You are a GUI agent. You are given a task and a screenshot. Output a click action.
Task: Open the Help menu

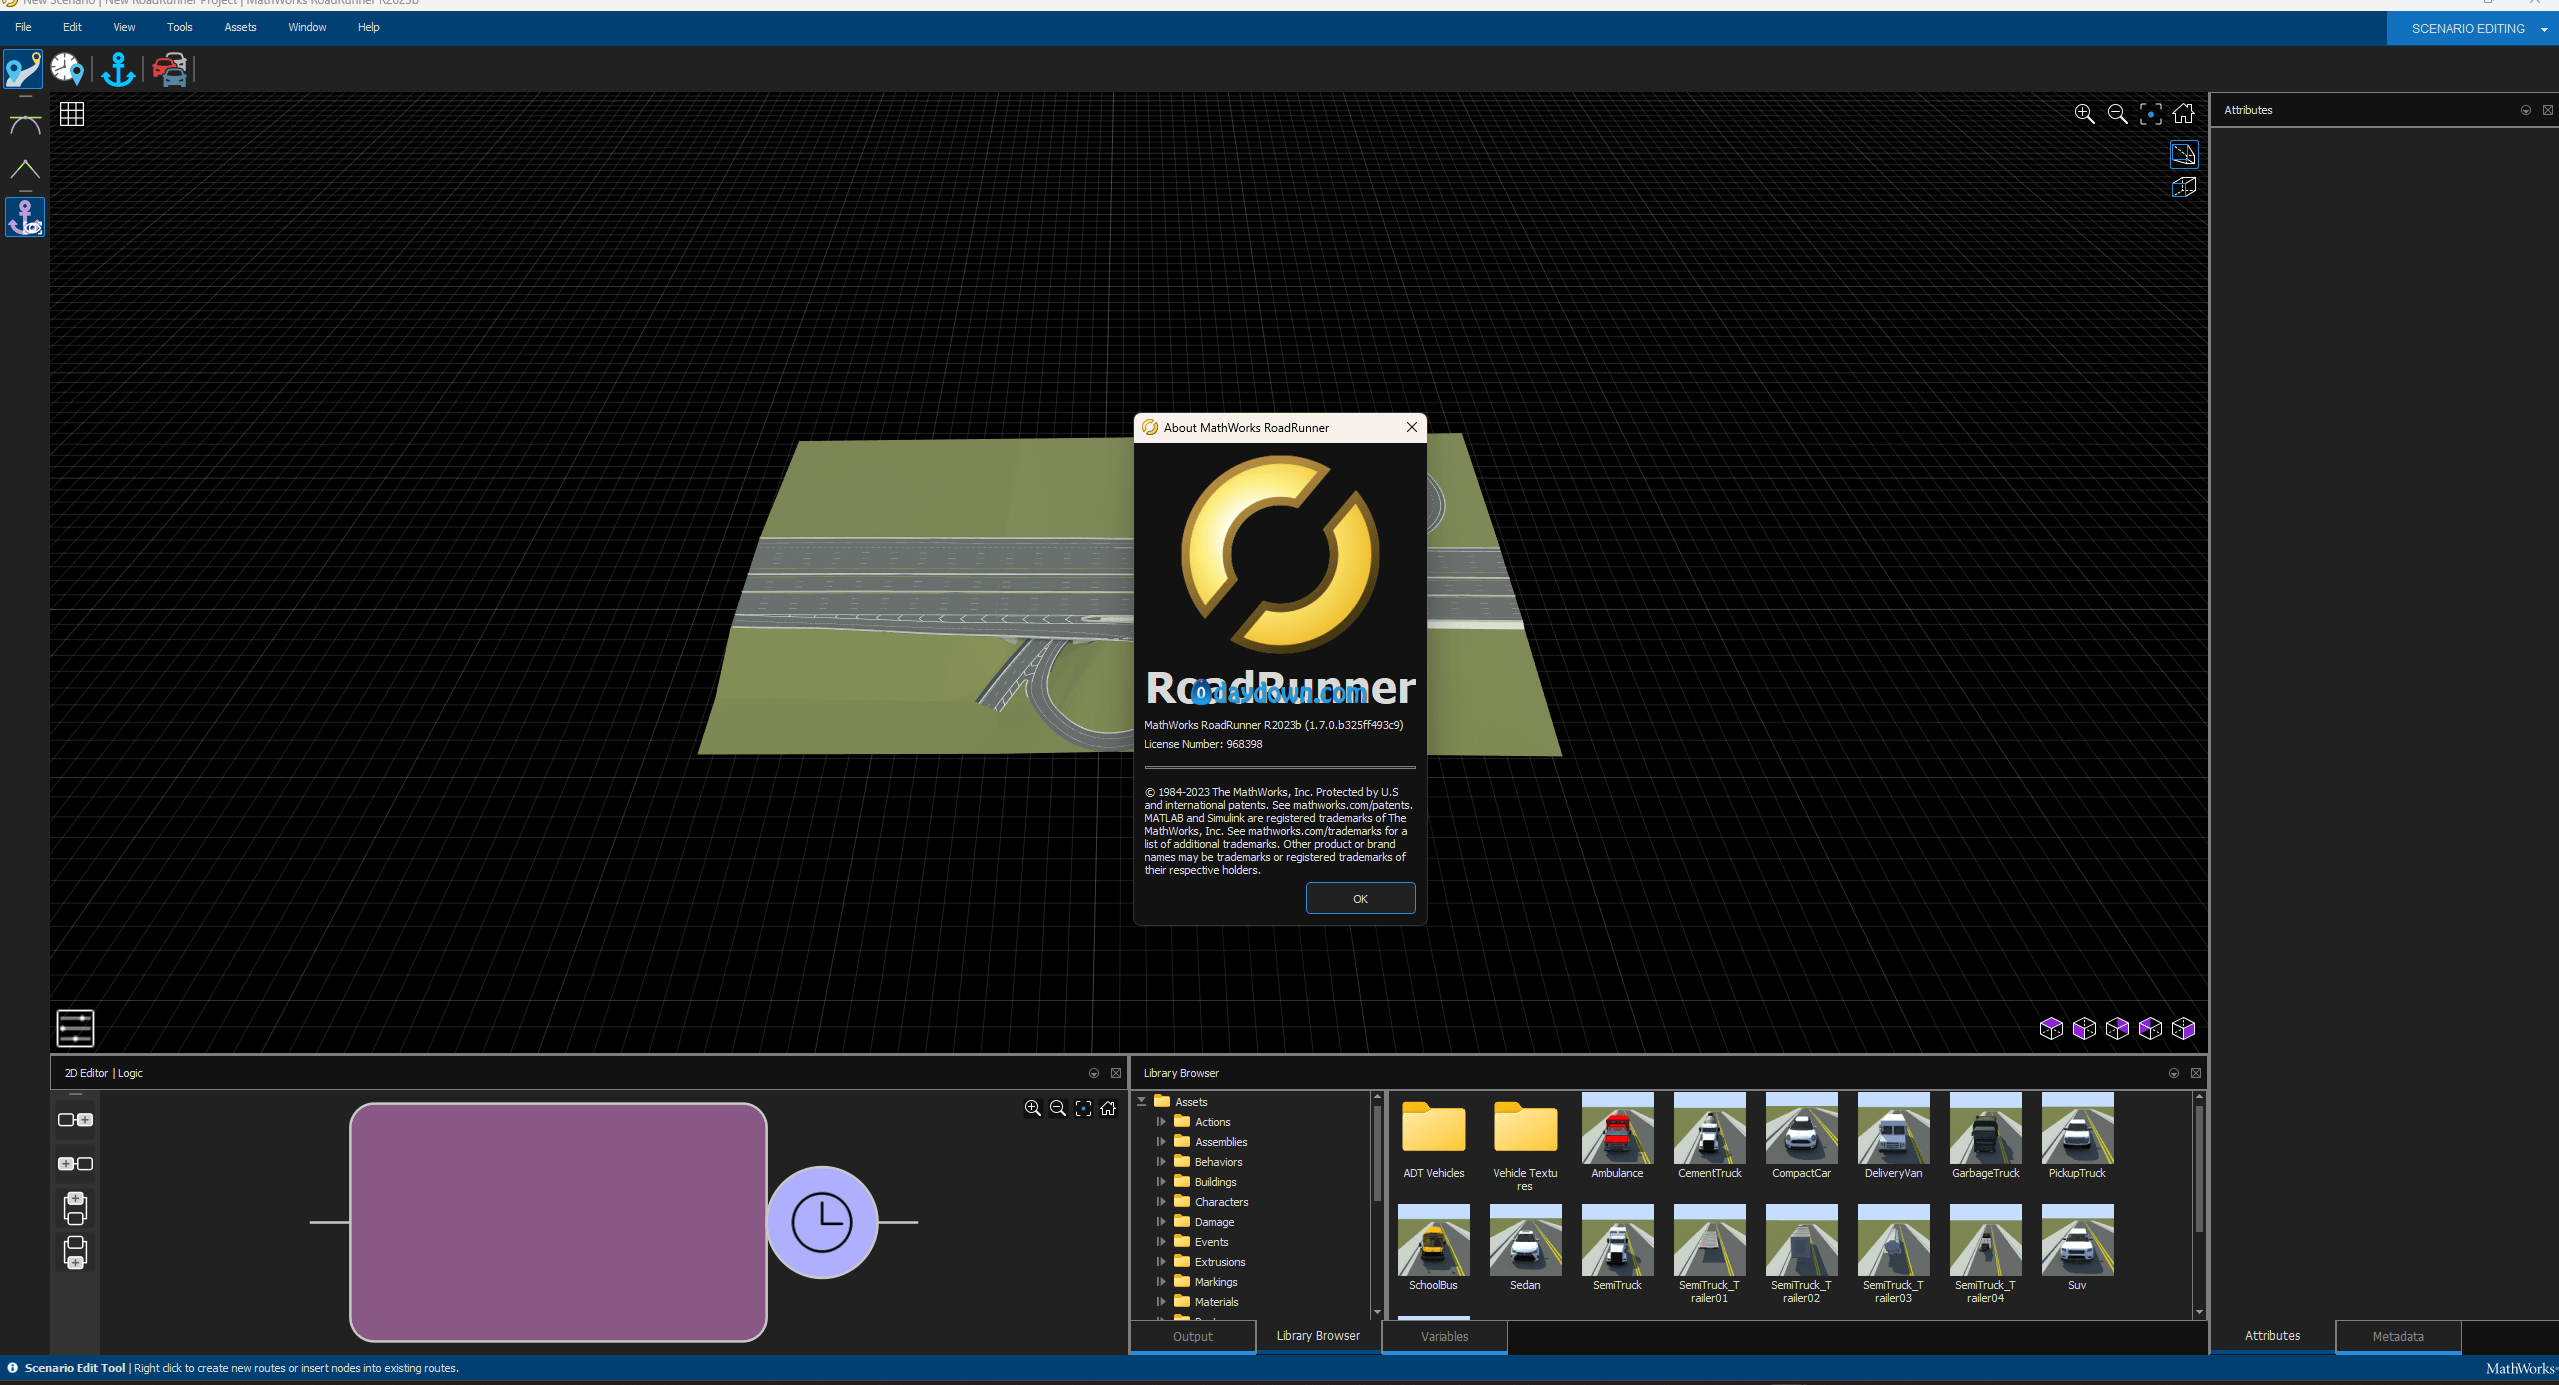pyautogui.click(x=369, y=27)
